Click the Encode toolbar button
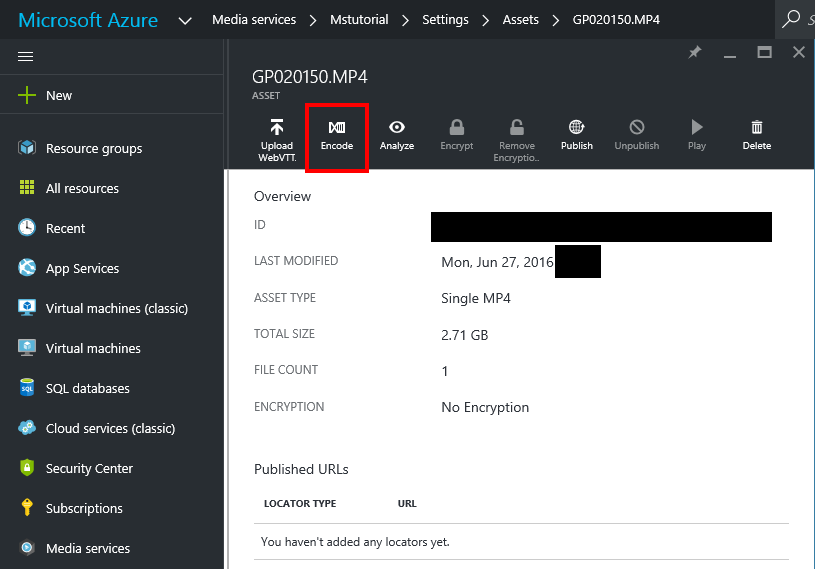Viewport: 815px width, 569px height. [x=337, y=137]
